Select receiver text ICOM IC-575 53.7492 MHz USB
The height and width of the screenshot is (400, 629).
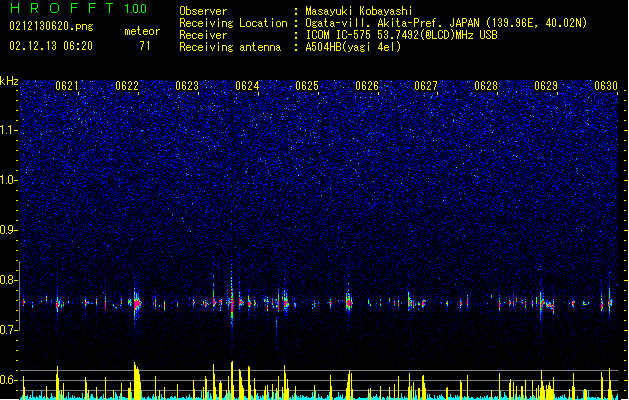402,35
